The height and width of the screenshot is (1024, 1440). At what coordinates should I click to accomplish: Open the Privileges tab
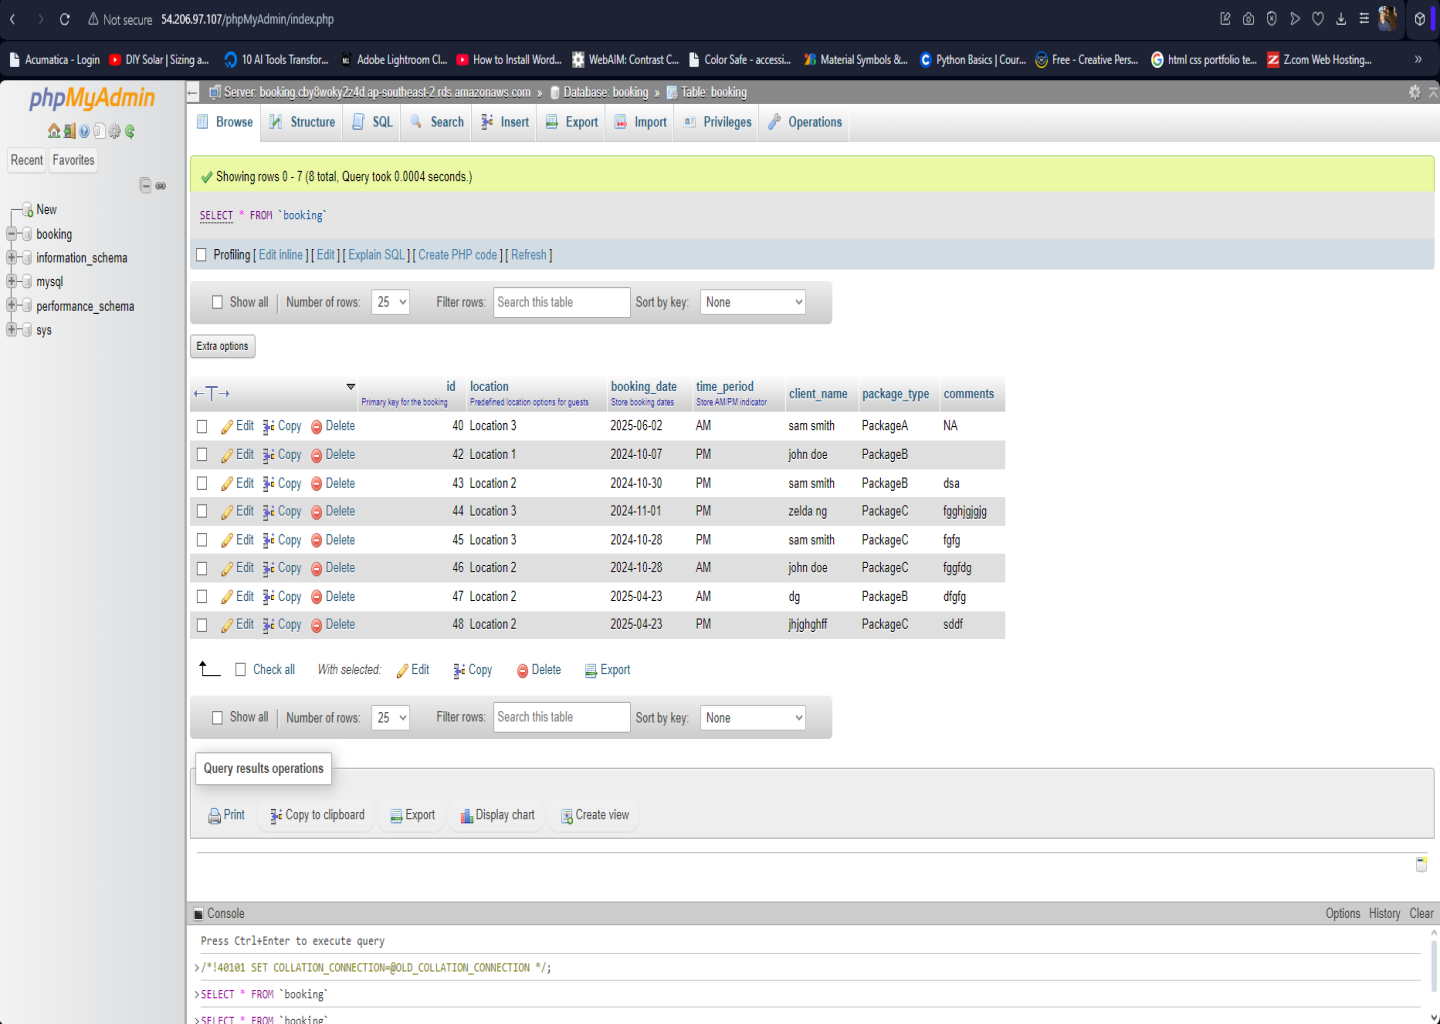[717, 122]
